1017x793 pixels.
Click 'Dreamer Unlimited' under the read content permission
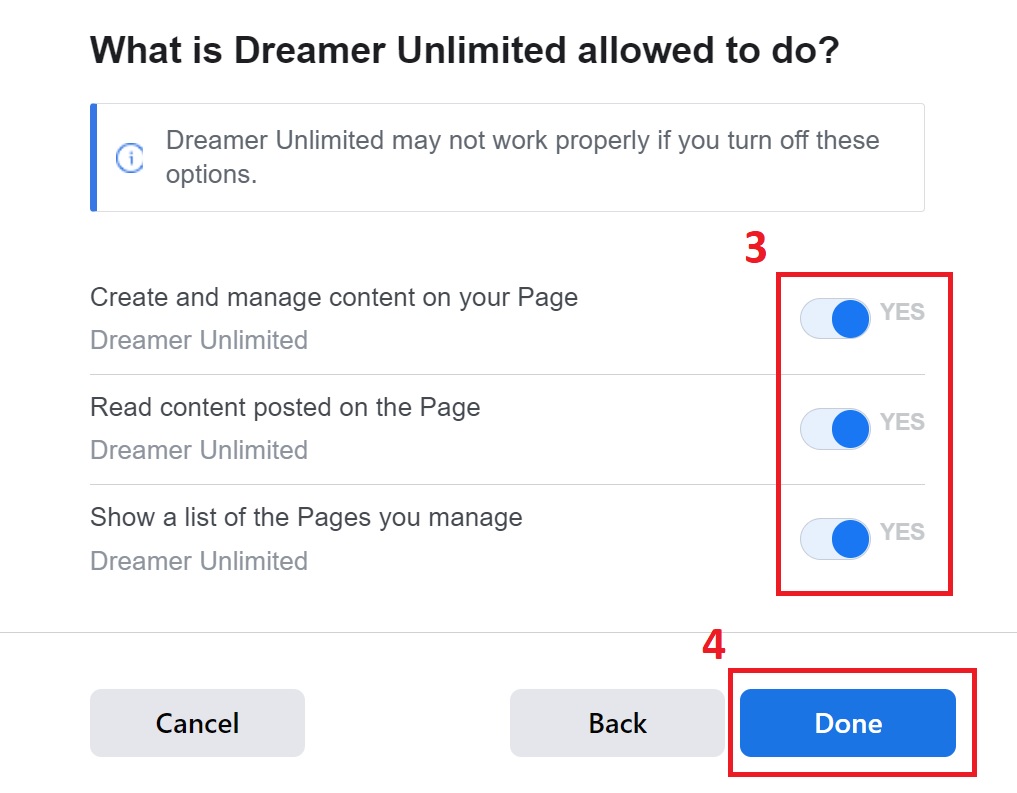click(199, 451)
